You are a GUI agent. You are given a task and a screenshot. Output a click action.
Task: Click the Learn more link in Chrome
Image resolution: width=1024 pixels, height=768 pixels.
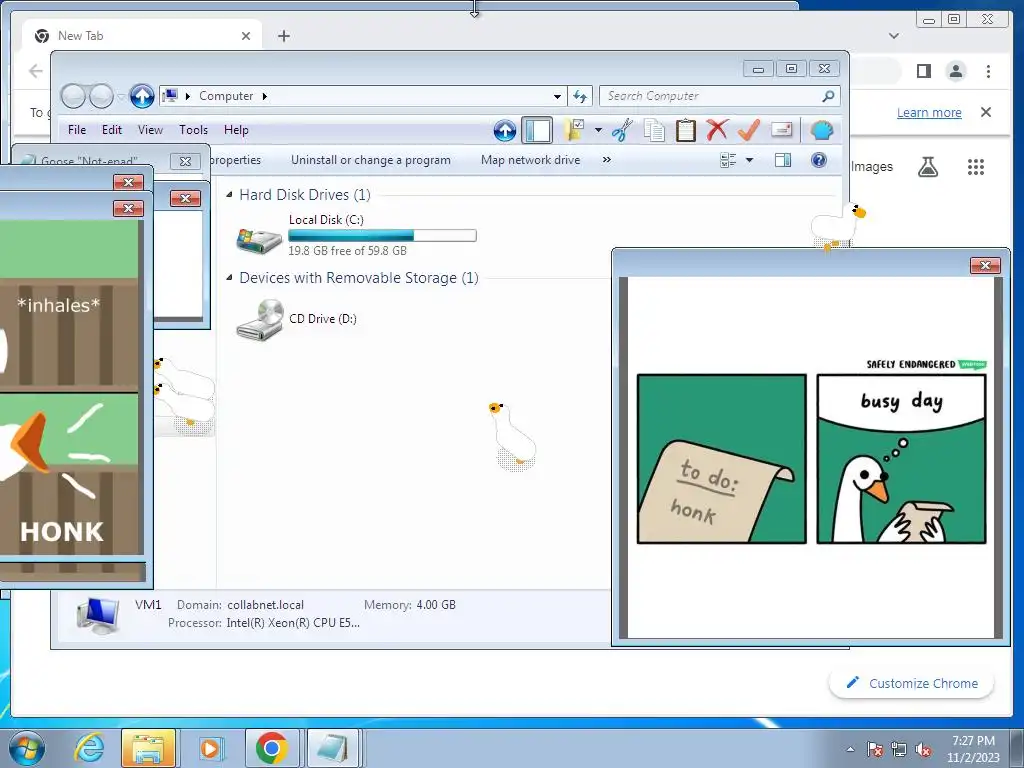click(929, 112)
